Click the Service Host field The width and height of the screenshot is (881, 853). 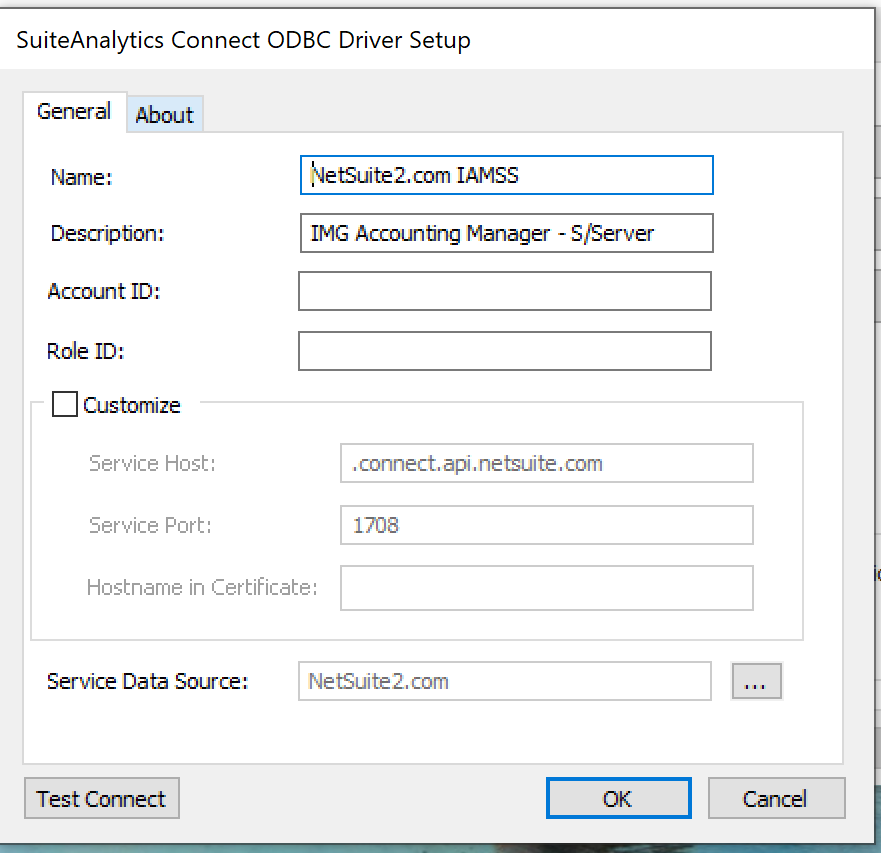tap(547, 463)
